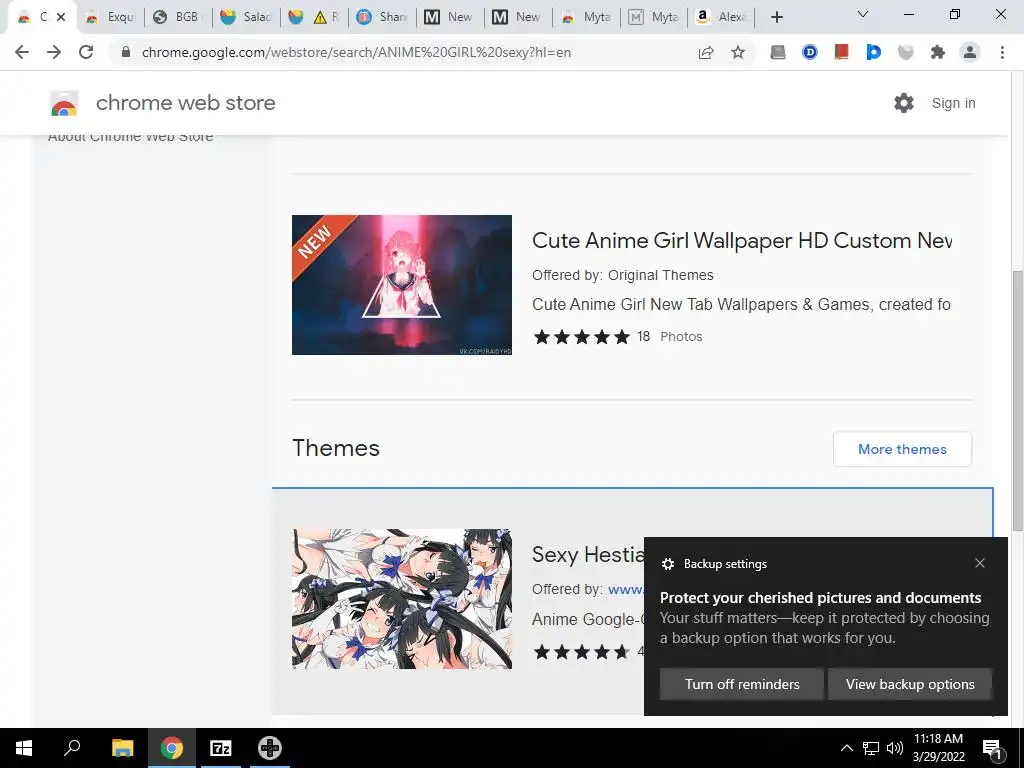Click the Chrome taskbar icon
This screenshot has height=768, width=1024.
click(171, 748)
